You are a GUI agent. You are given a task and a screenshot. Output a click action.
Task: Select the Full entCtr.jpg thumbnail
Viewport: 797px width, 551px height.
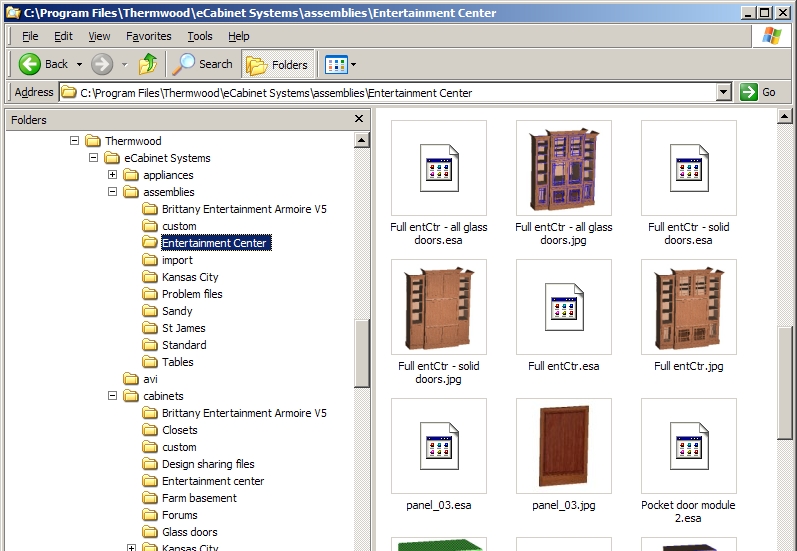[x=689, y=307]
